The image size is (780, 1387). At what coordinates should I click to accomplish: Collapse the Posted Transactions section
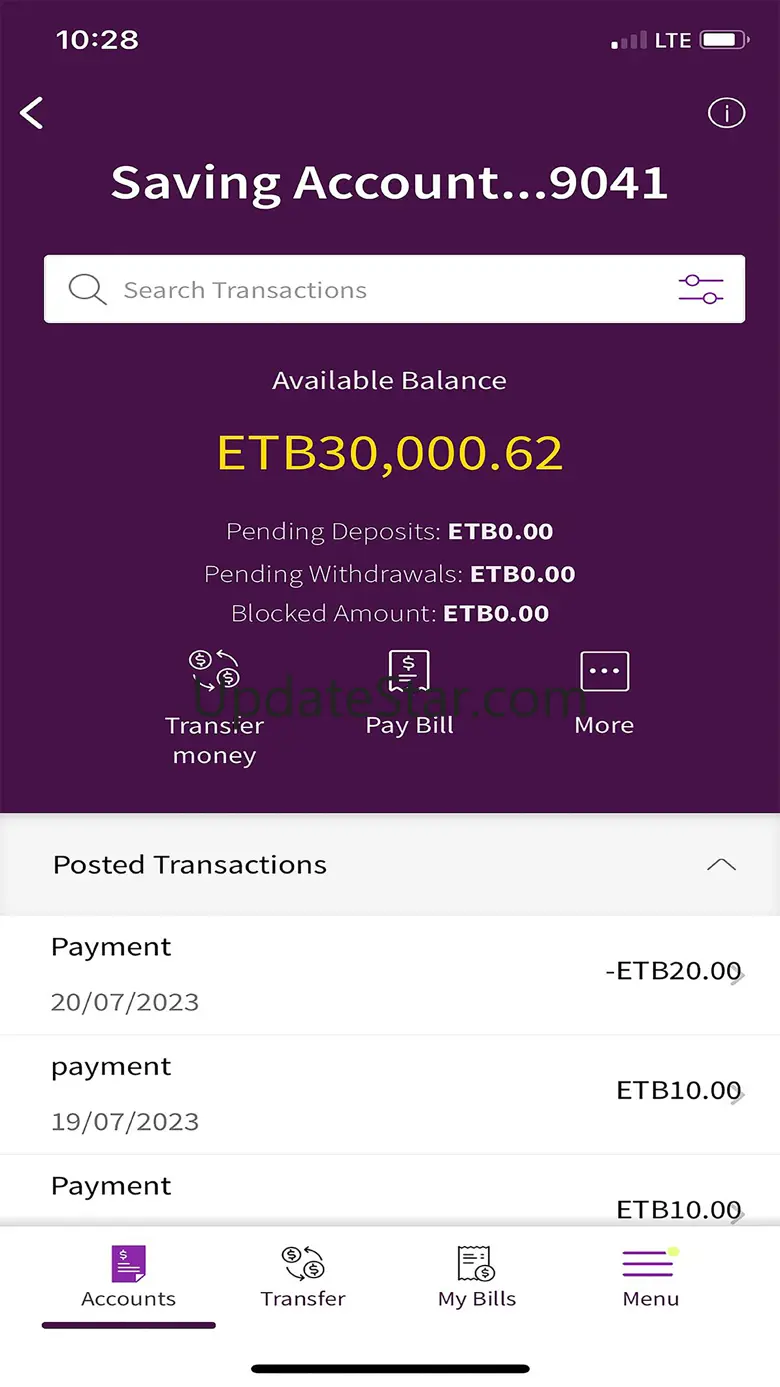click(x=721, y=865)
